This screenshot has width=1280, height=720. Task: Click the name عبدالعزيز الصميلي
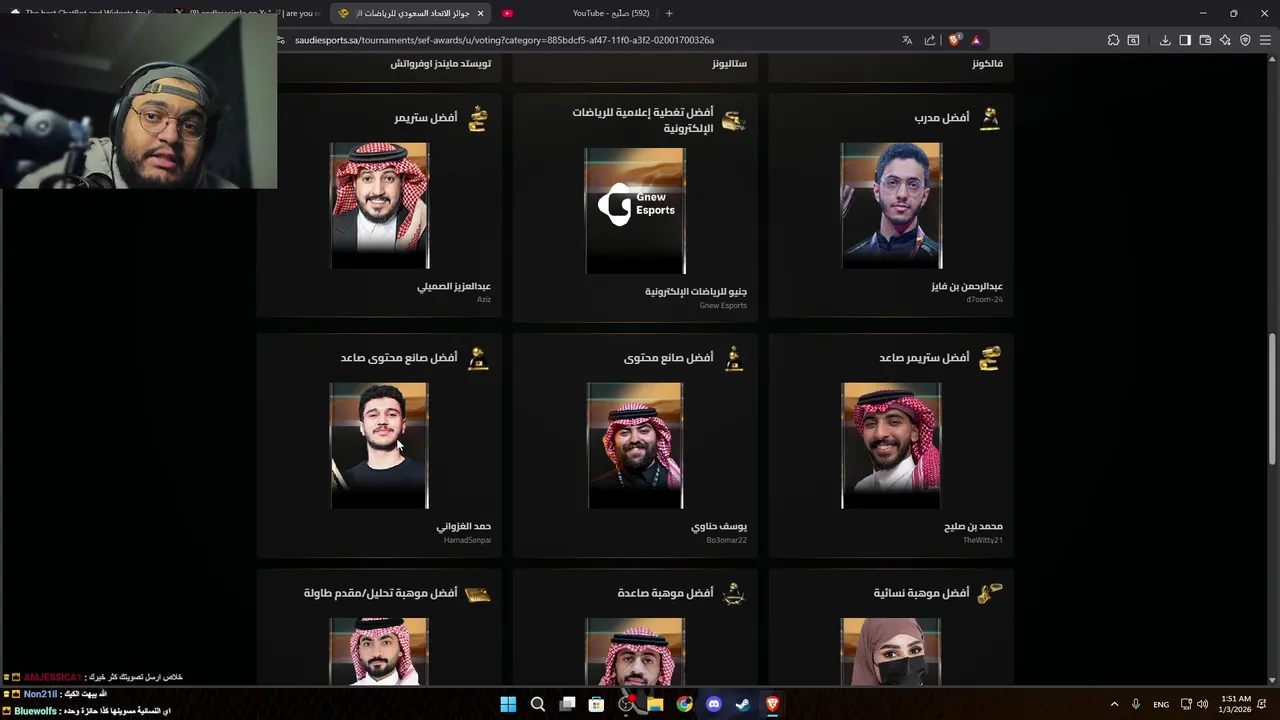pyautogui.click(x=454, y=286)
